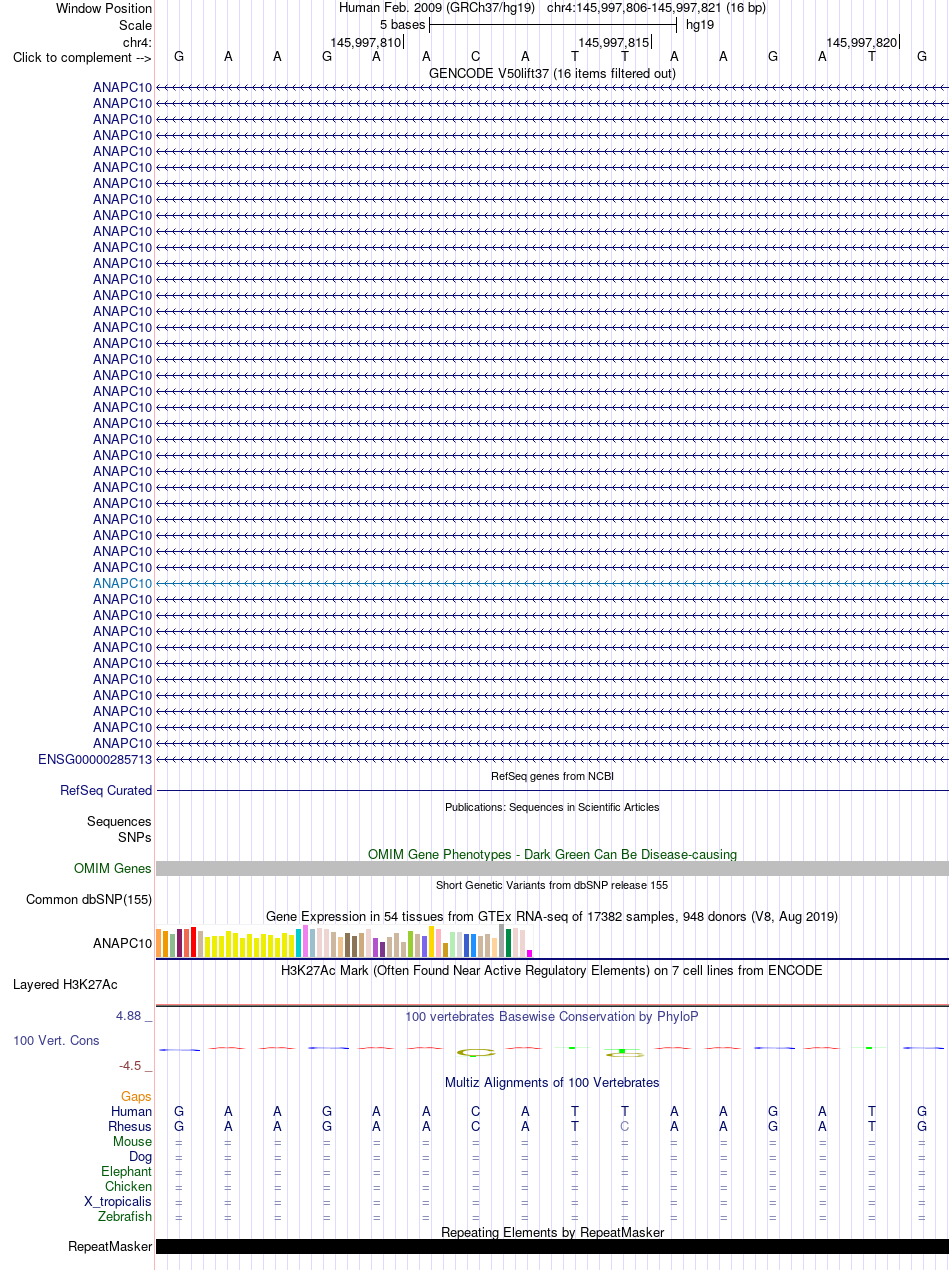Click the 'Dog' alignment row label
The height and width of the screenshot is (1270, 950).
[x=141, y=1156]
